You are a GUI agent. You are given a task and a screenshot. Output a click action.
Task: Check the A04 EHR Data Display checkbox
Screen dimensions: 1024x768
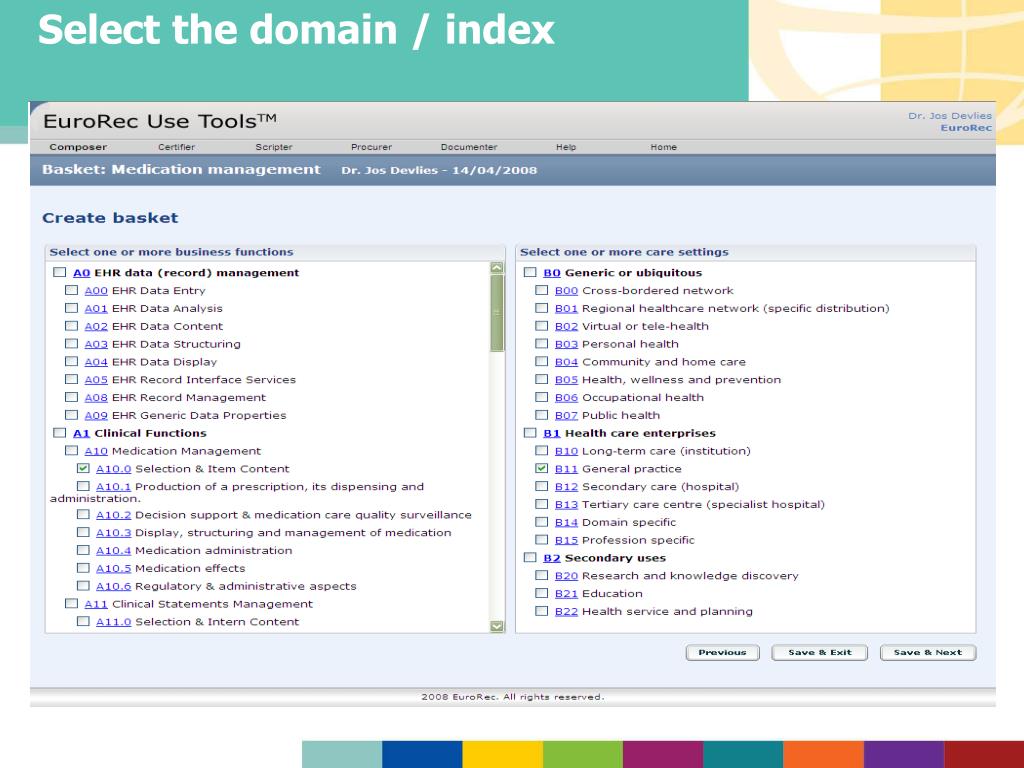point(71,361)
